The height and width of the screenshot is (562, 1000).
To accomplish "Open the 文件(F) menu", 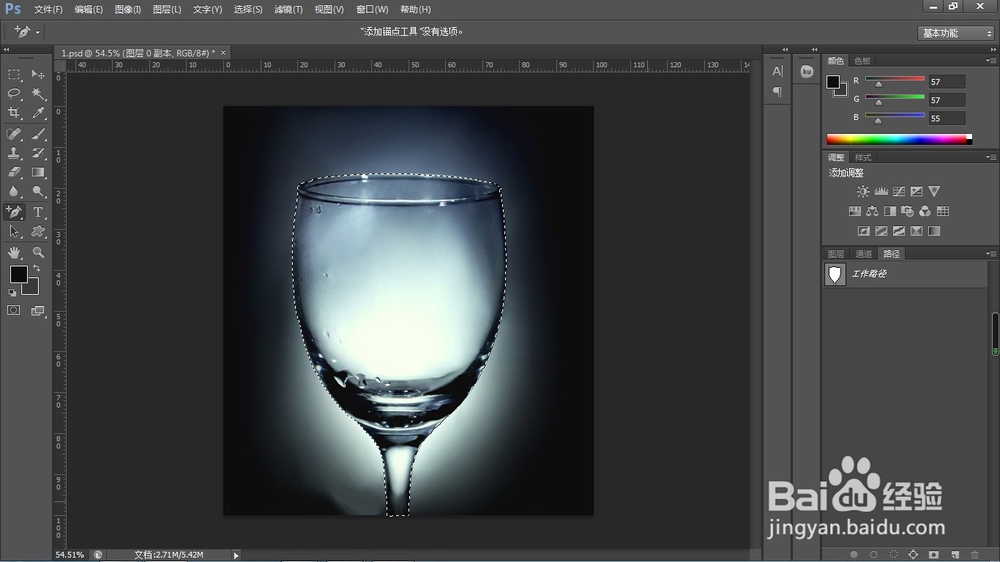I will coord(48,10).
